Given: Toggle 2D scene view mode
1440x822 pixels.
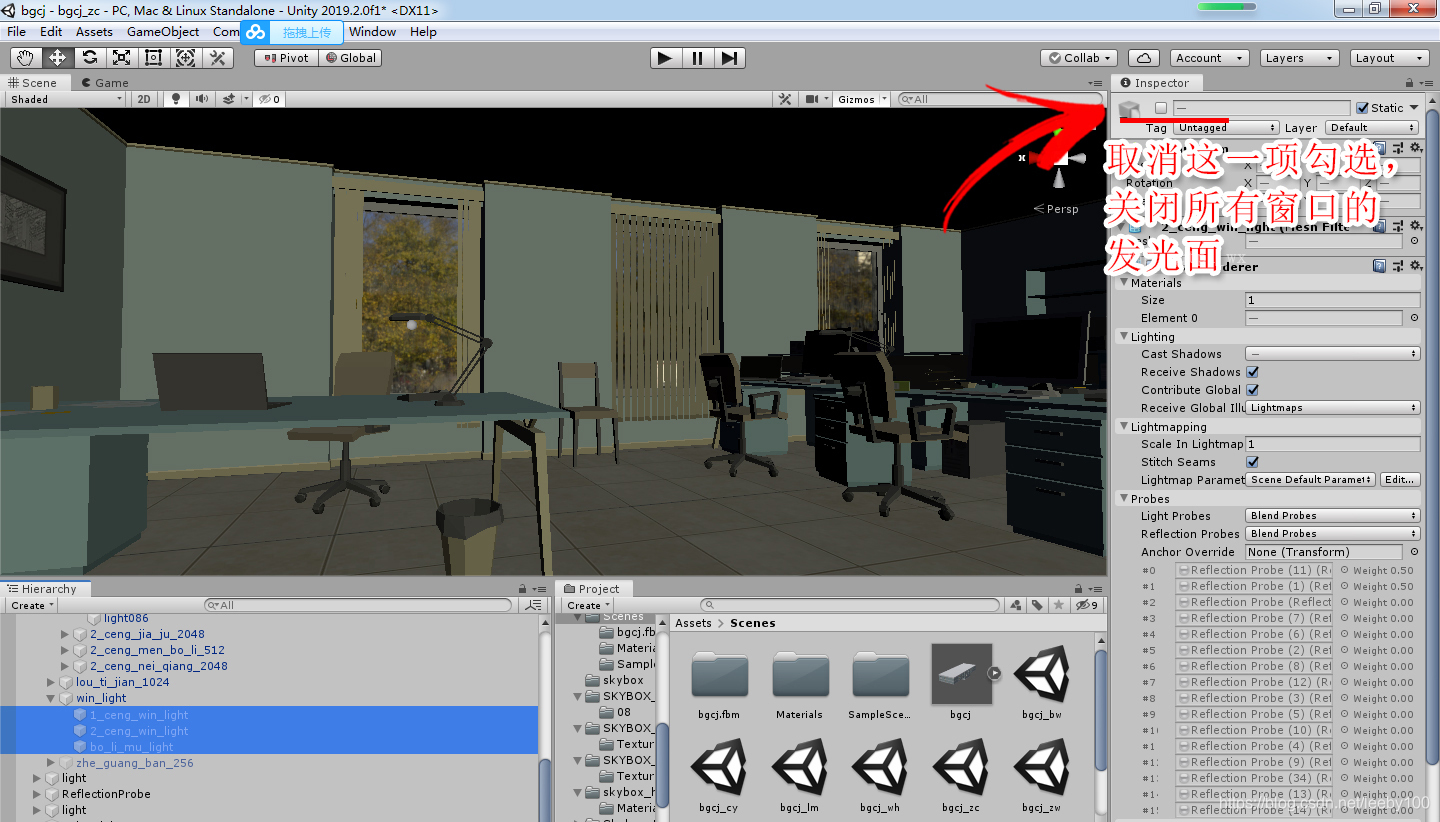Looking at the screenshot, I should pos(144,99).
